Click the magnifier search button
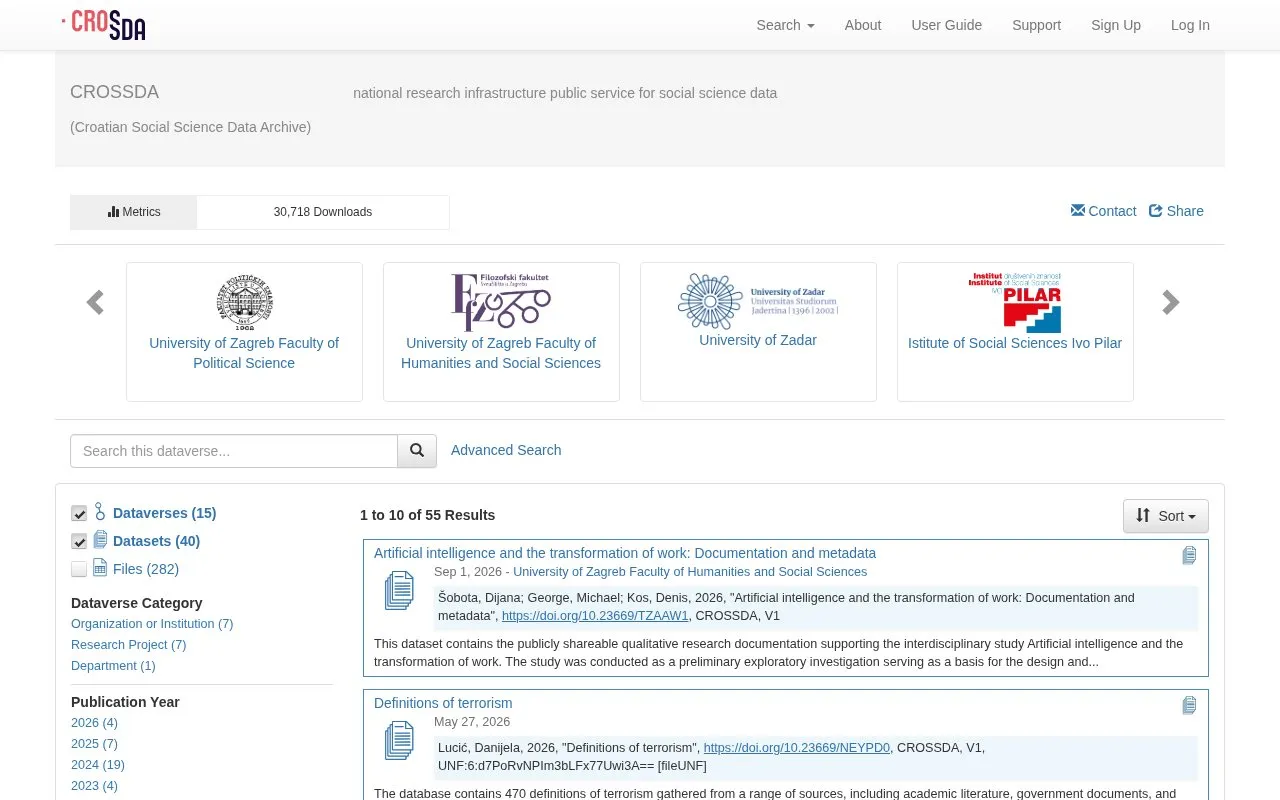 pyautogui.click(x=417, y=451)
